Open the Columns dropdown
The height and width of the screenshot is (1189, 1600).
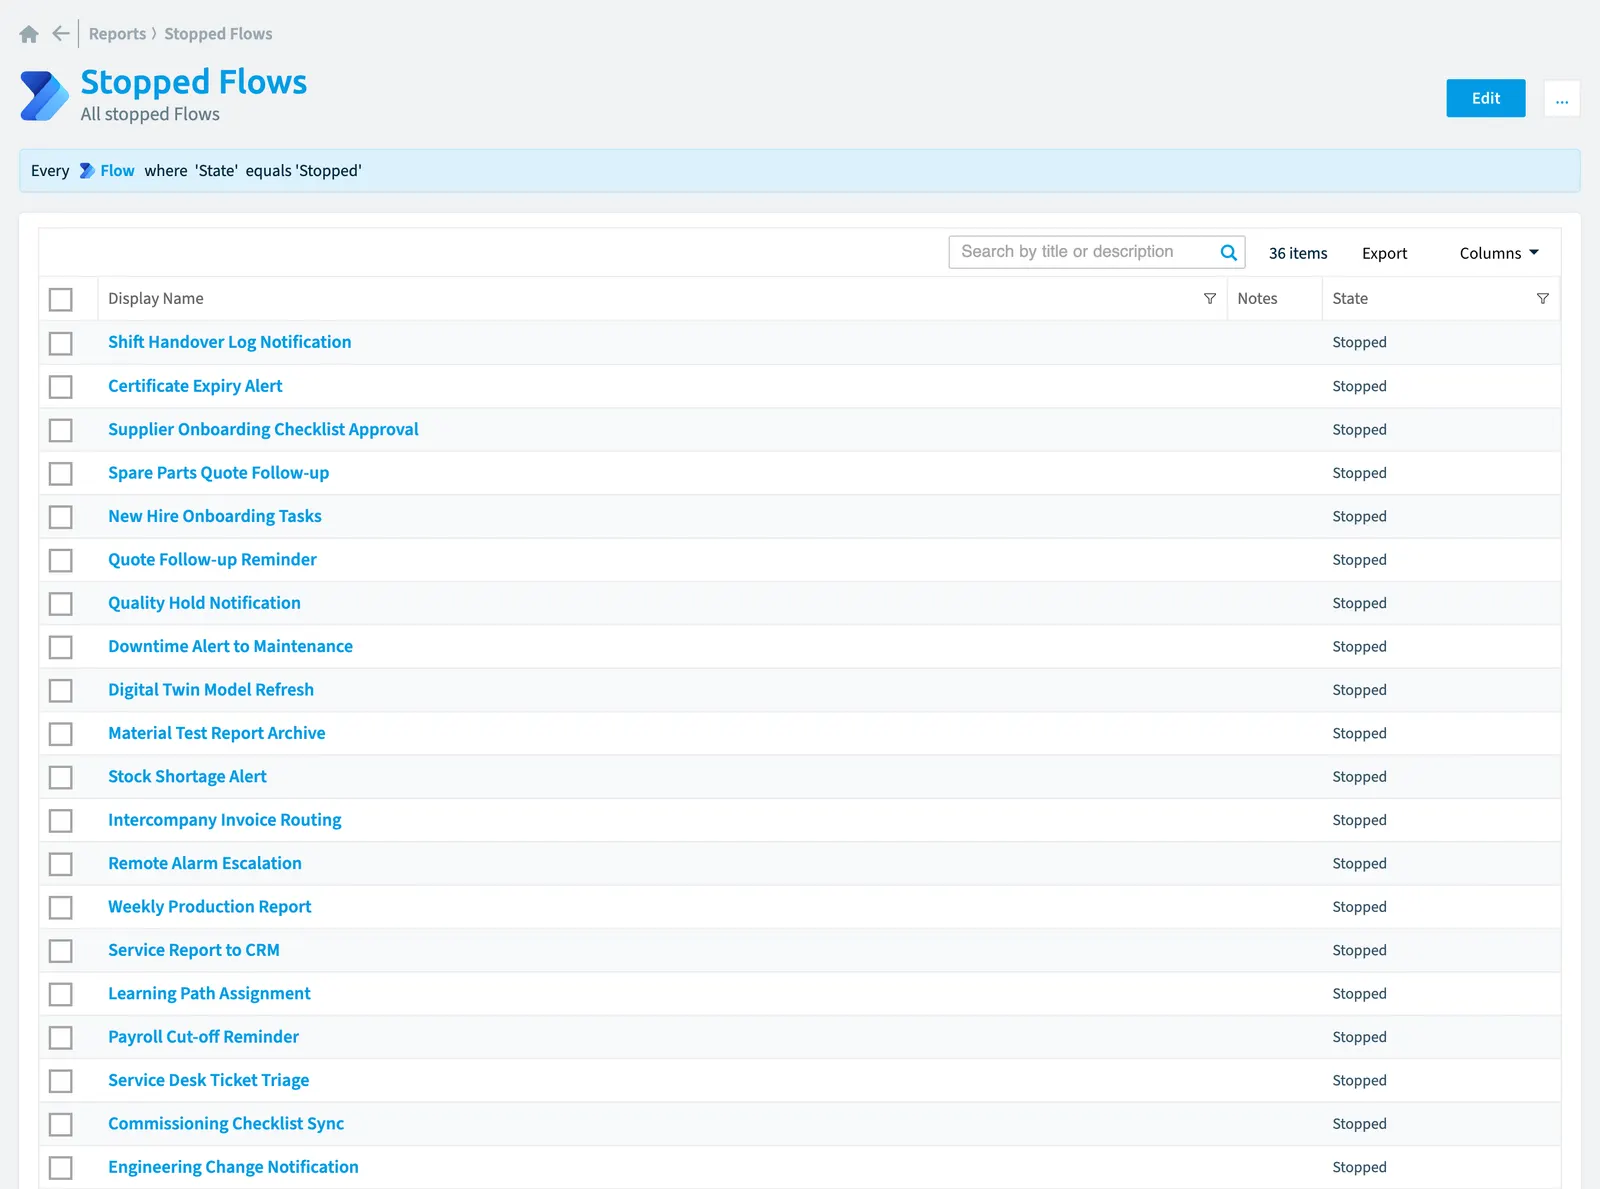(1499, 253)
